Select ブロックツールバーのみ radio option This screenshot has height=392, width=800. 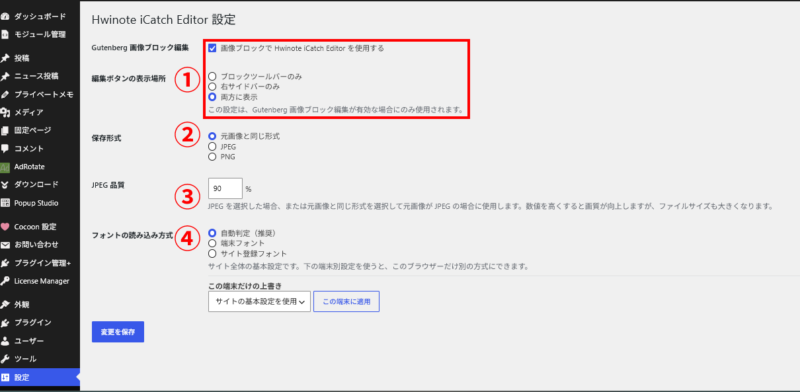coord(212,77)
